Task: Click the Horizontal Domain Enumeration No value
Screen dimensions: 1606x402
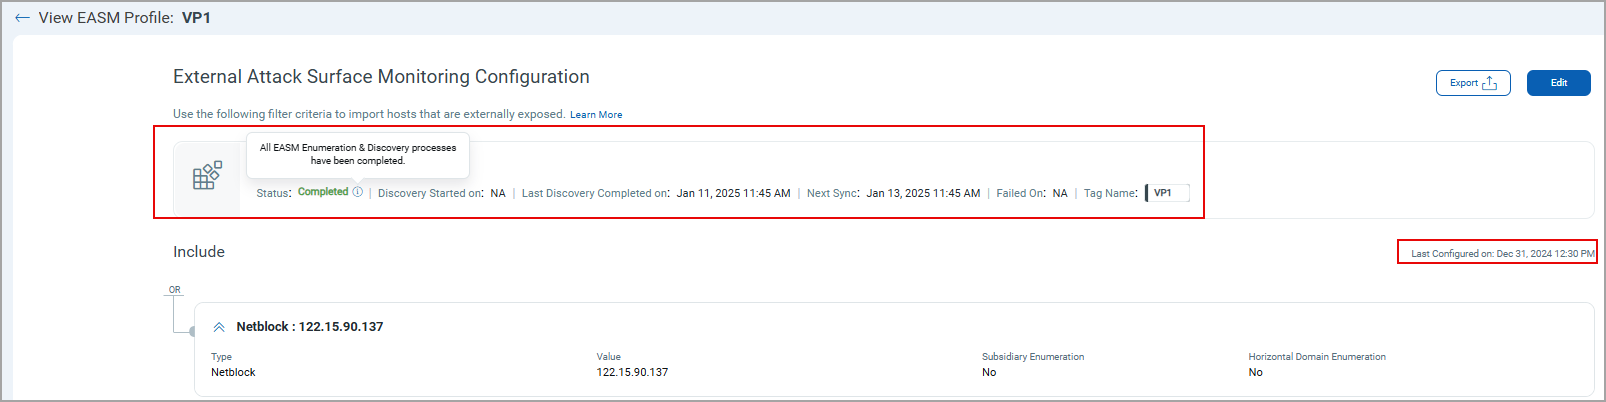Action: (1255, 372)
